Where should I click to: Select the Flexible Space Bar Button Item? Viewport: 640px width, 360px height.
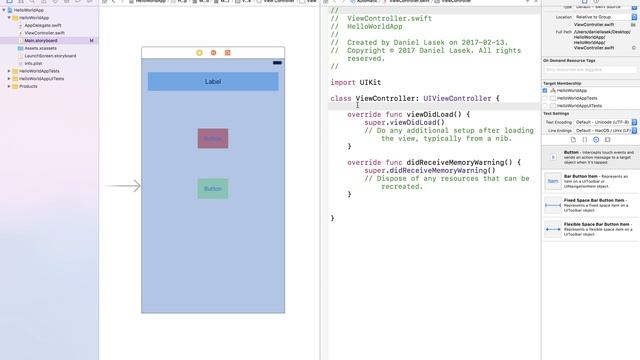click(591, 229)
